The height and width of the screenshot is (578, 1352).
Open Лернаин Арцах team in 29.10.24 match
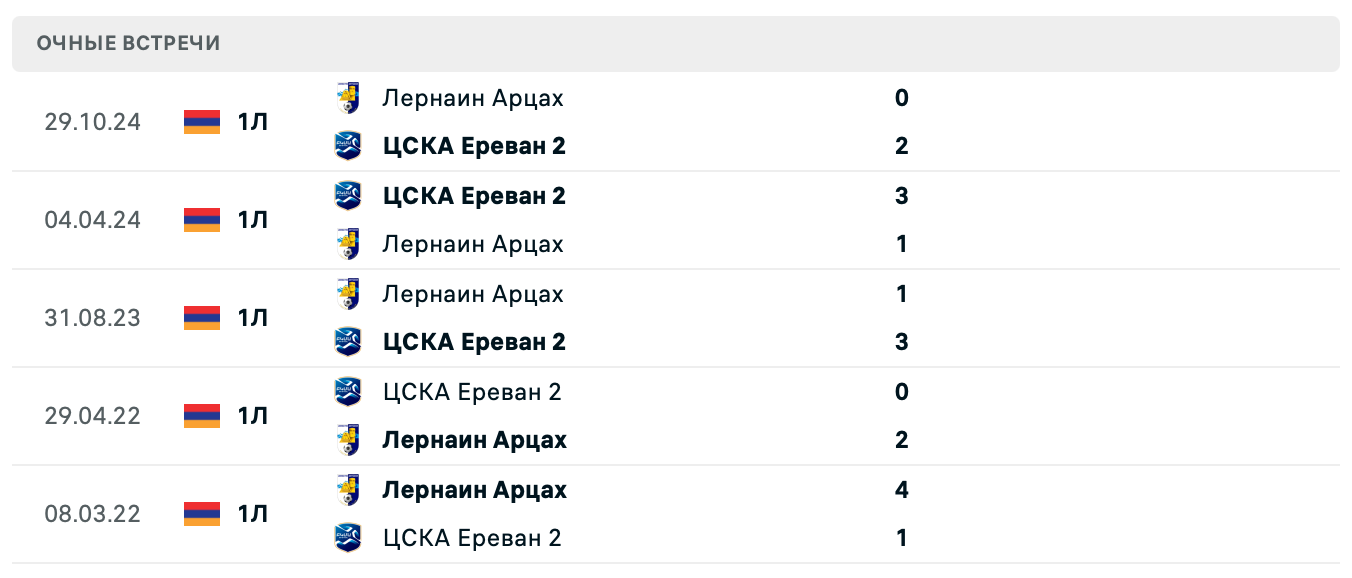click(473, 98)
